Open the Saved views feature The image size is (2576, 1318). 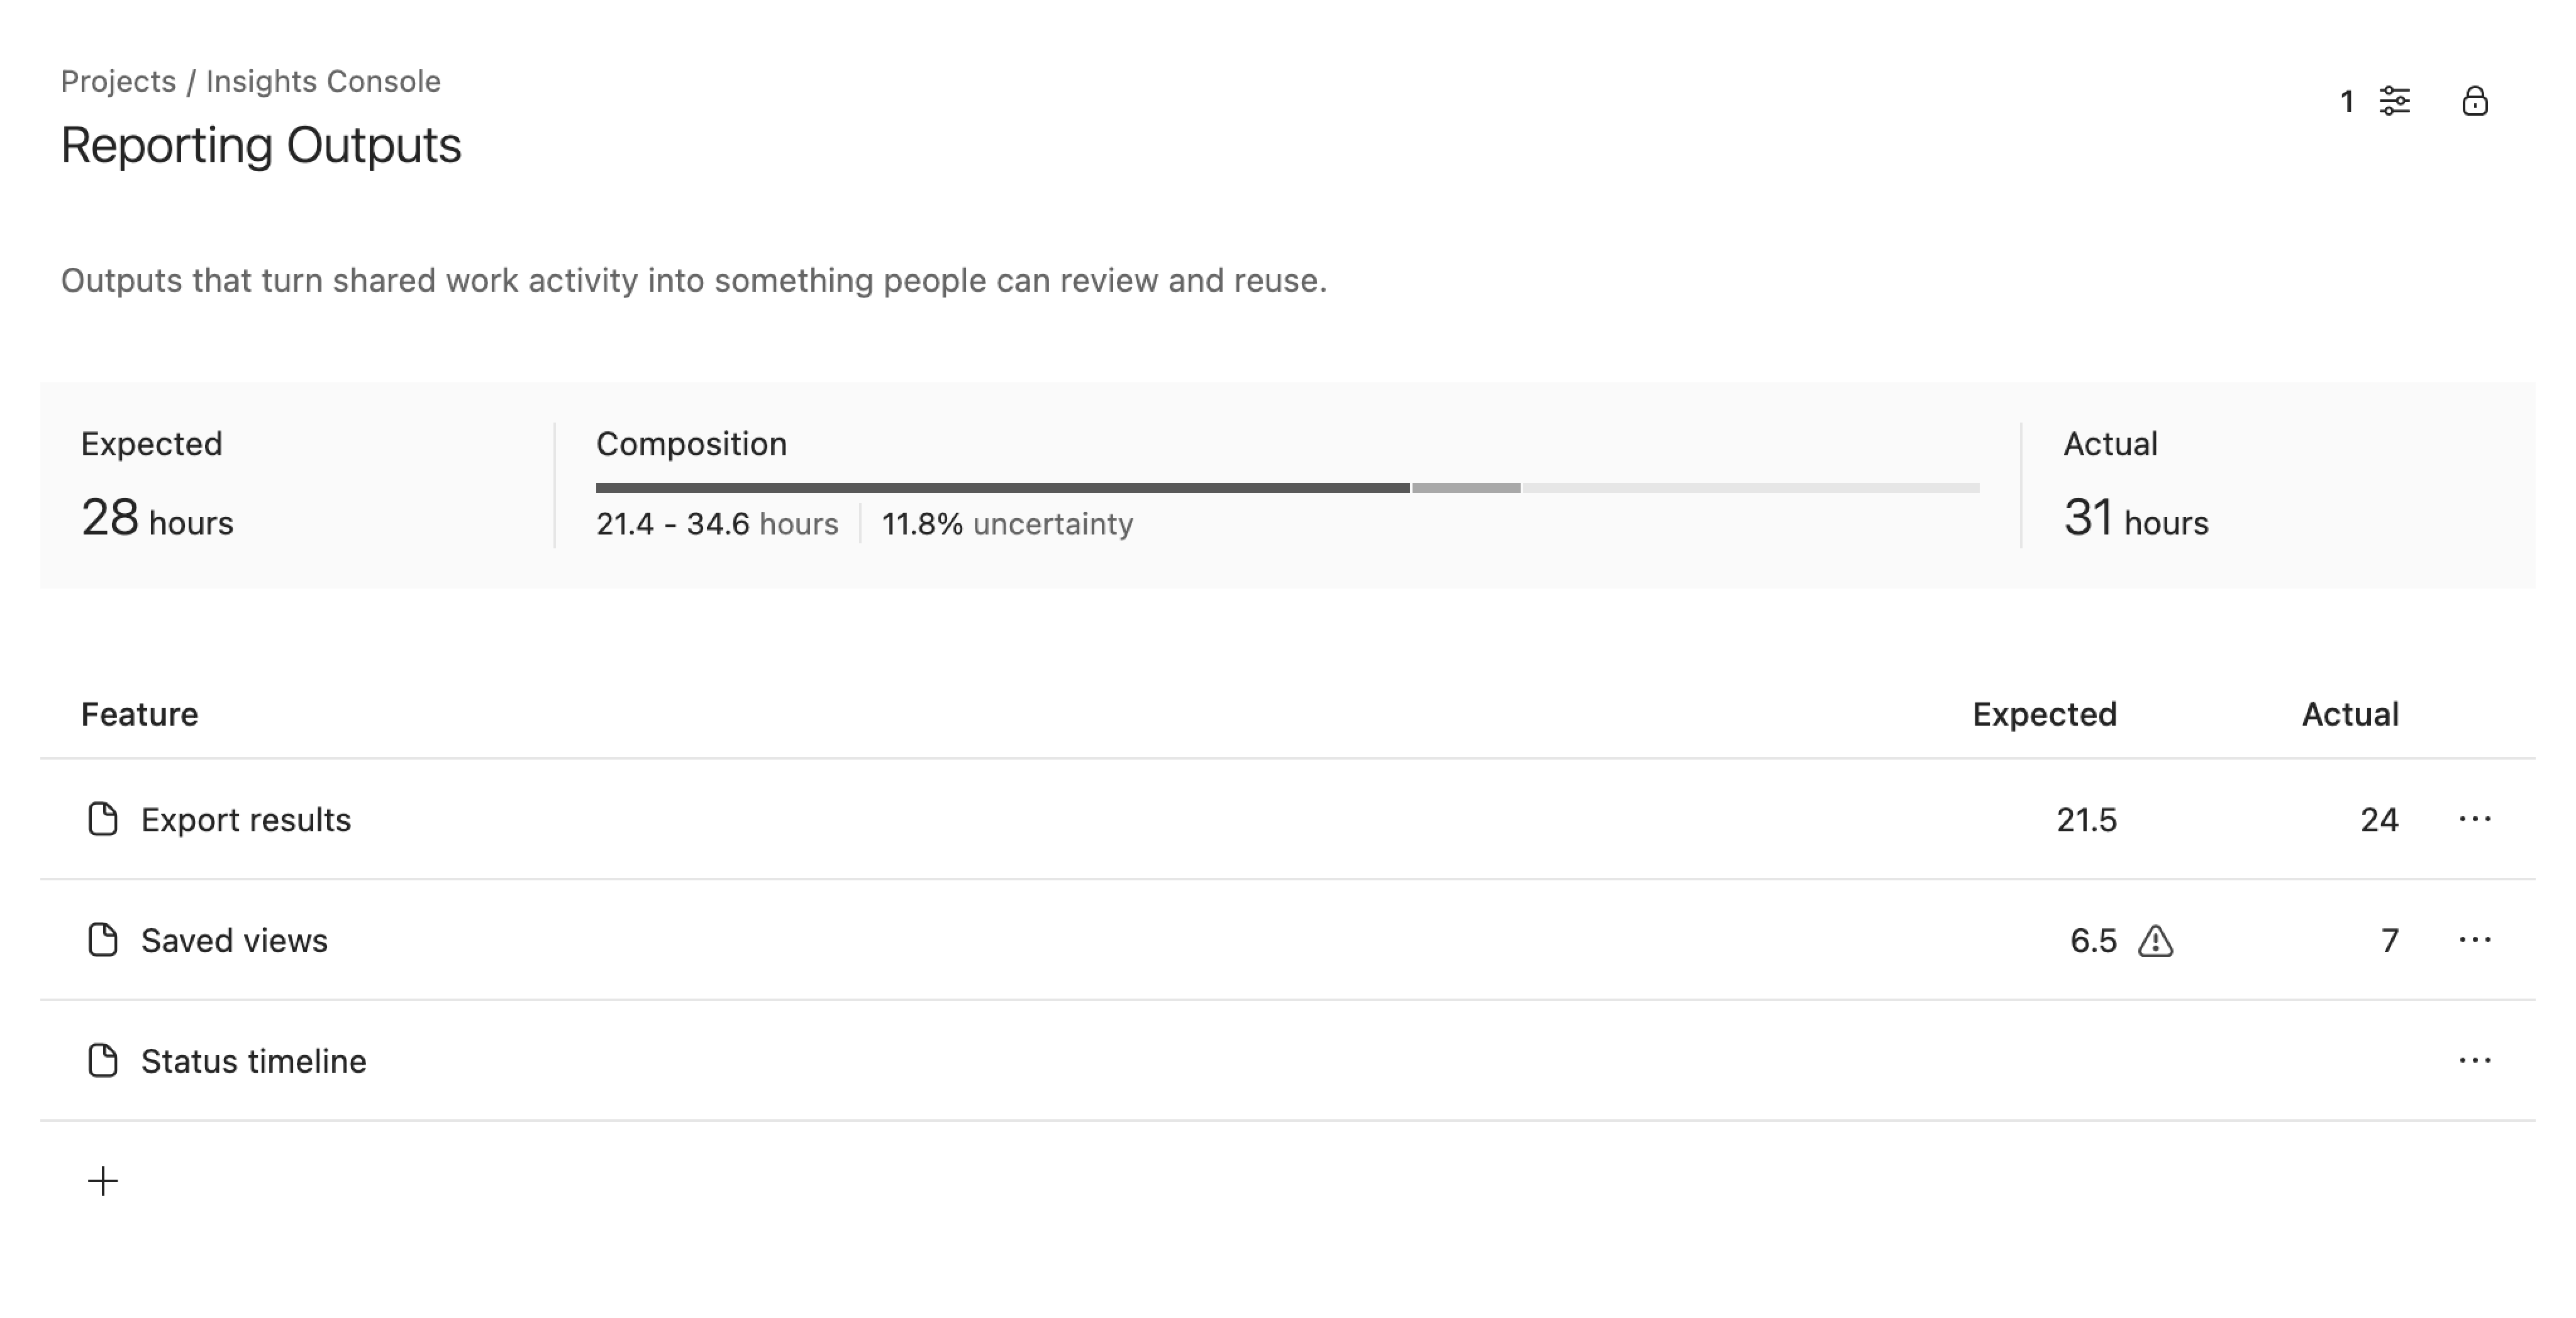(x=234, y=941)
